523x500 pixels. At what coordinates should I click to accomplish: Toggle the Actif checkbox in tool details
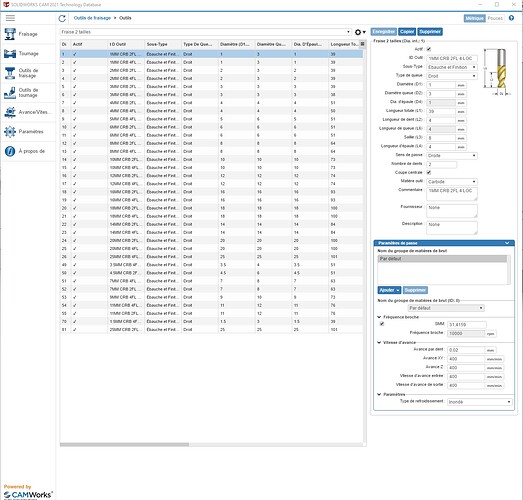coord(429,49)
